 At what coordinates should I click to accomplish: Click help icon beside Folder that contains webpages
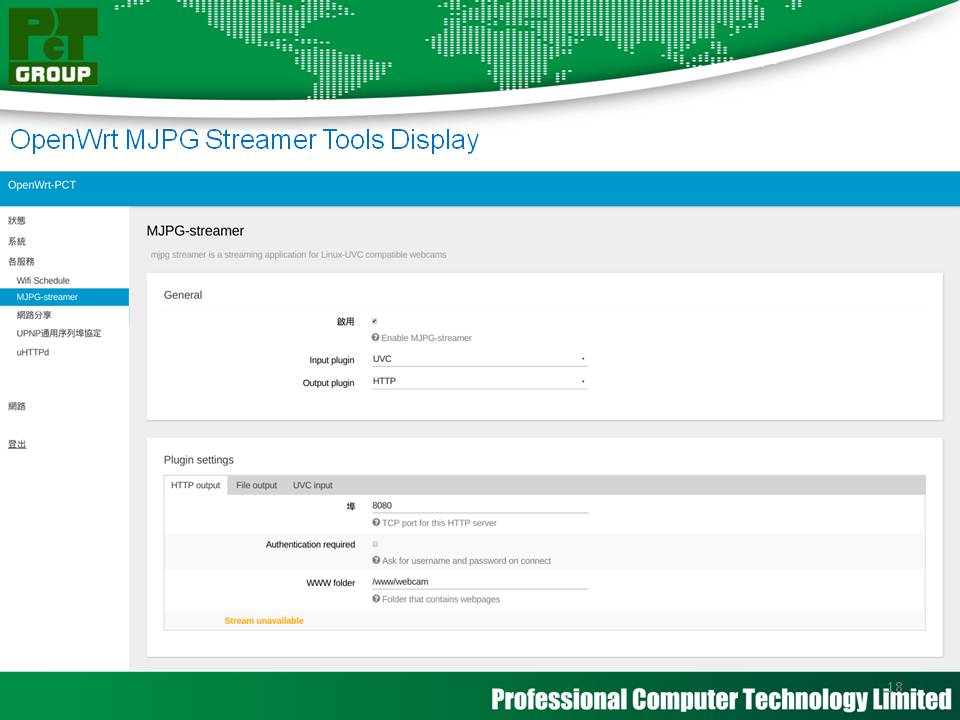click(376, 599)
